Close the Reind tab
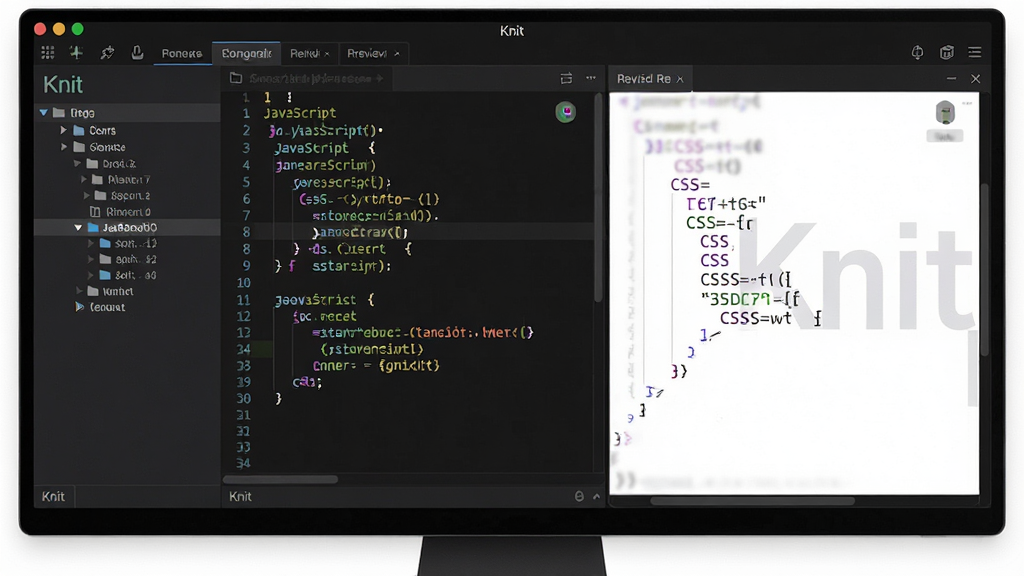1024x576 pixels. click(x=327, y=54)
